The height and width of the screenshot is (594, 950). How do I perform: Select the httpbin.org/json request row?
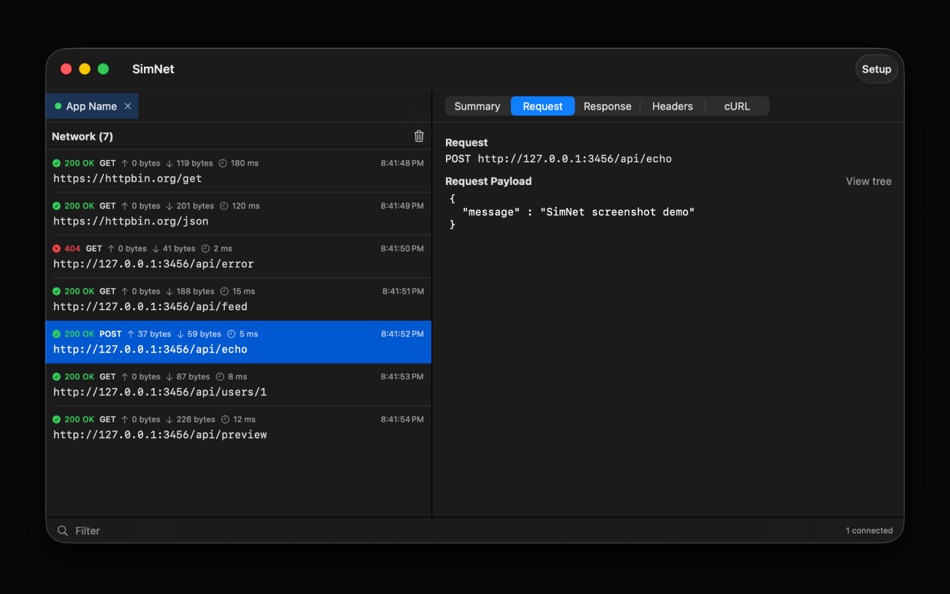[x=200, y=212]
